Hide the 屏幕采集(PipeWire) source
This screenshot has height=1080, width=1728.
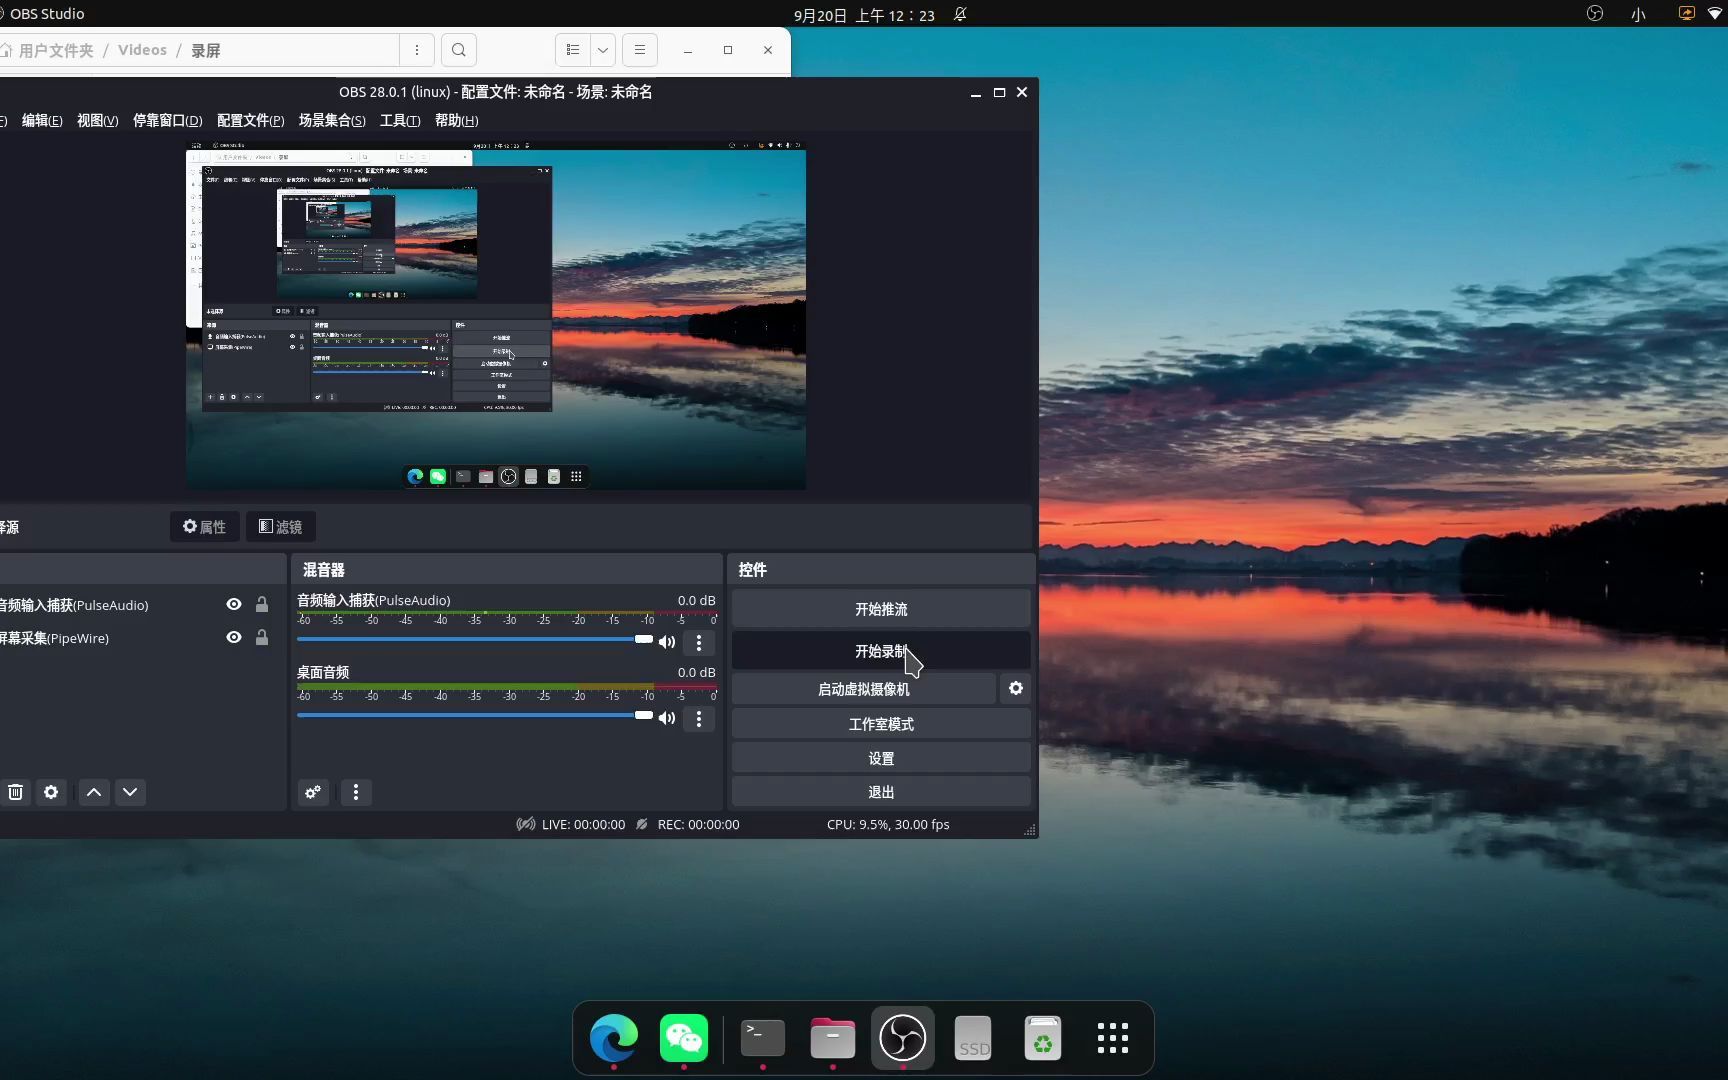[x=233, y=637]
